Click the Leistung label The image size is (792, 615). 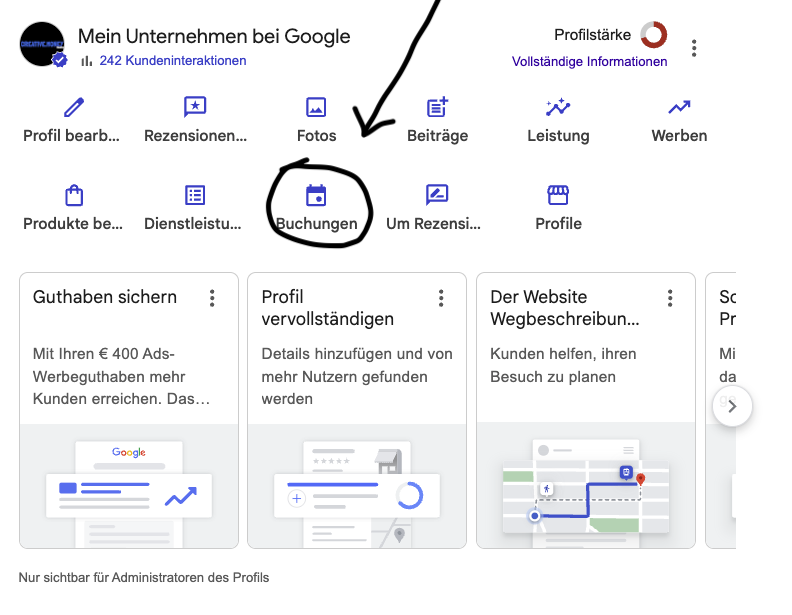point(558,136)
